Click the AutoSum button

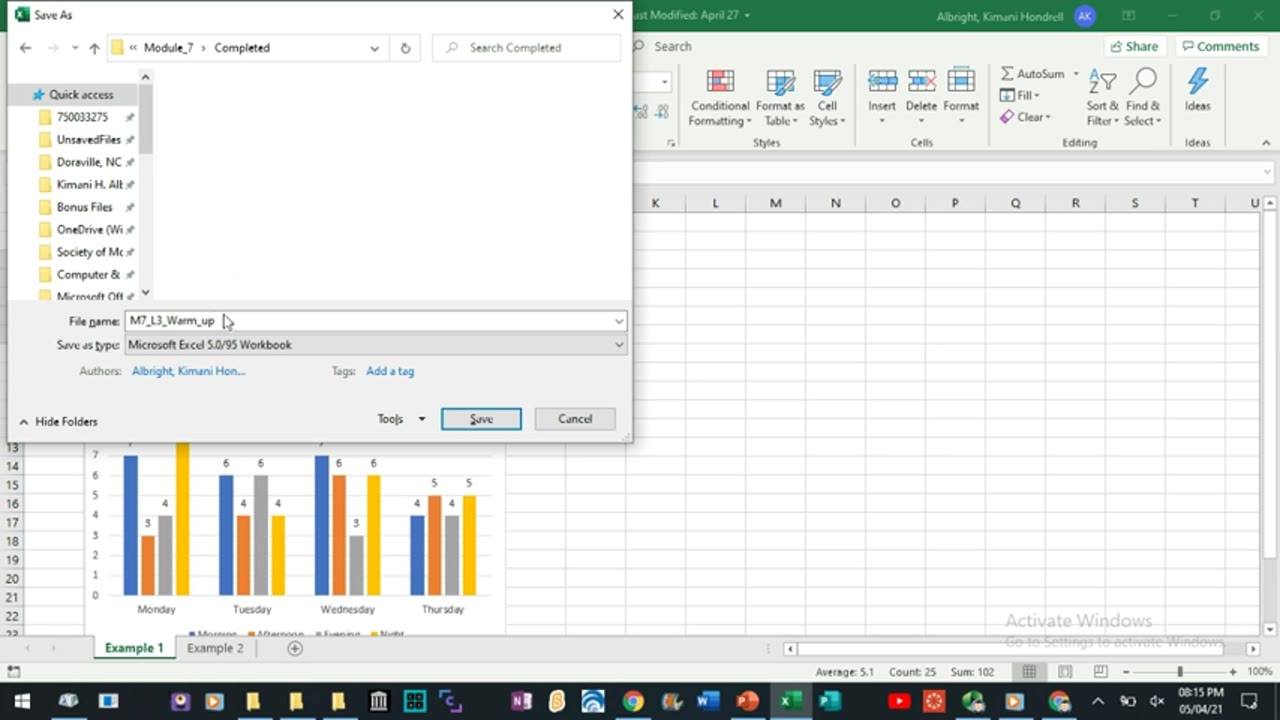1032,74
